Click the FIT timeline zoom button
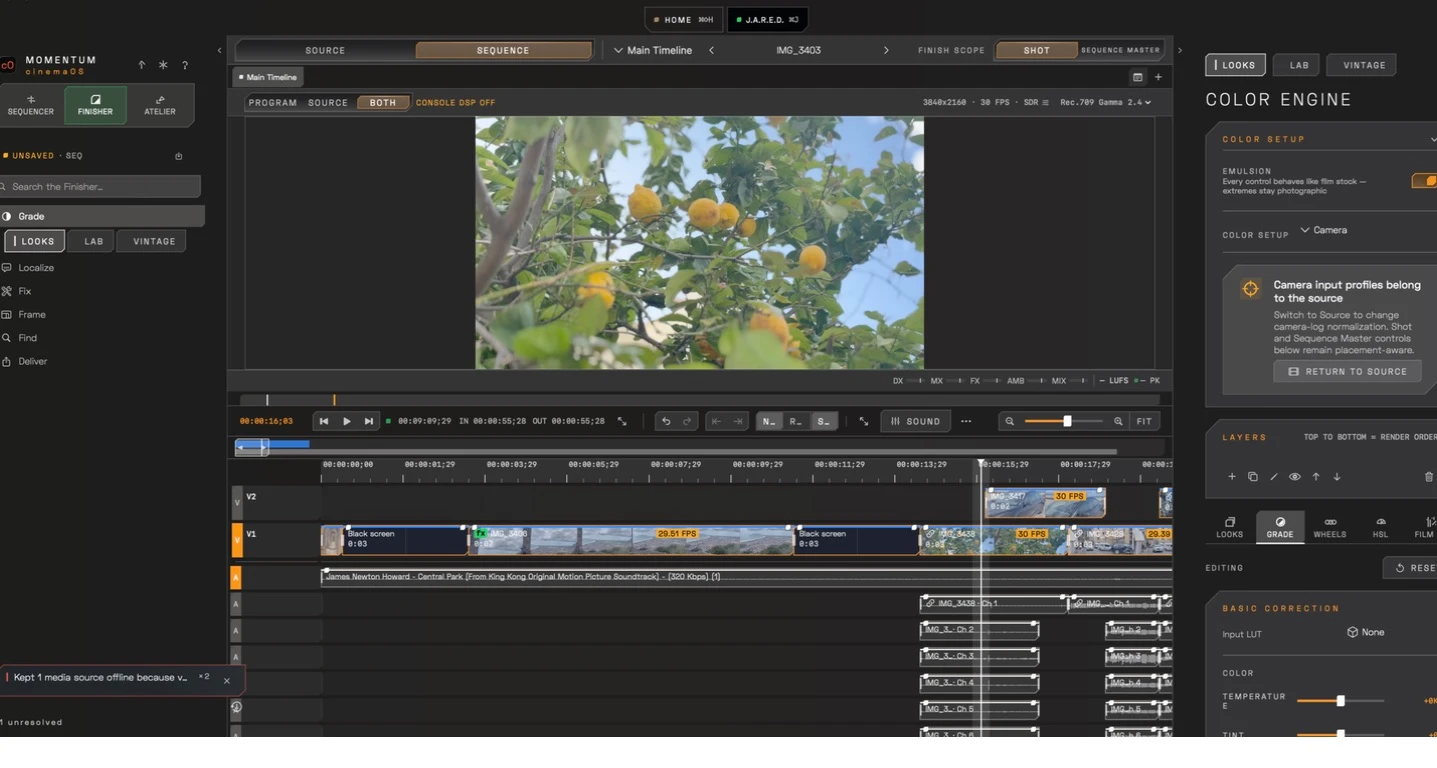Viewport: 1437px width, 768px height. click(x=1144, y=422)
